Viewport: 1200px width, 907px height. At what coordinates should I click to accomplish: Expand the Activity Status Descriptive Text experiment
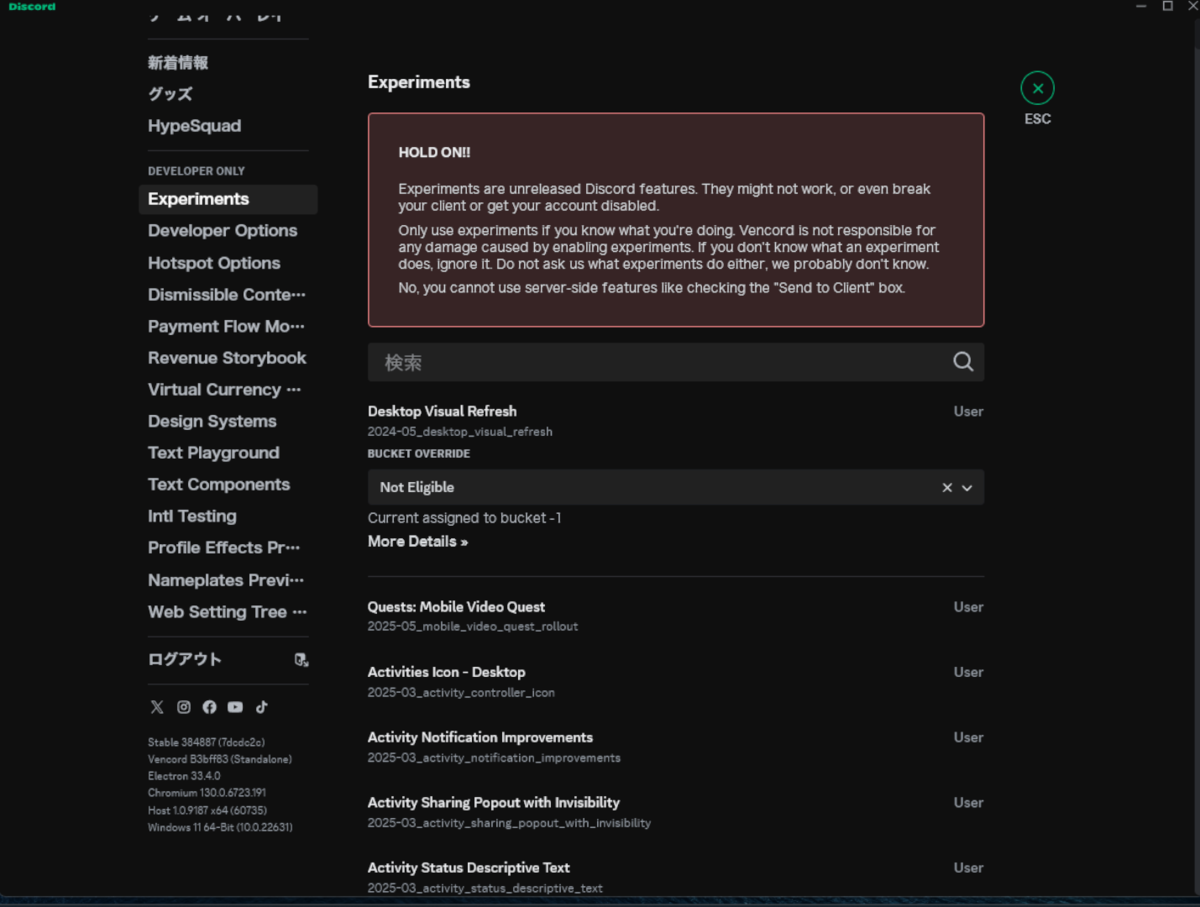(676, 877)
